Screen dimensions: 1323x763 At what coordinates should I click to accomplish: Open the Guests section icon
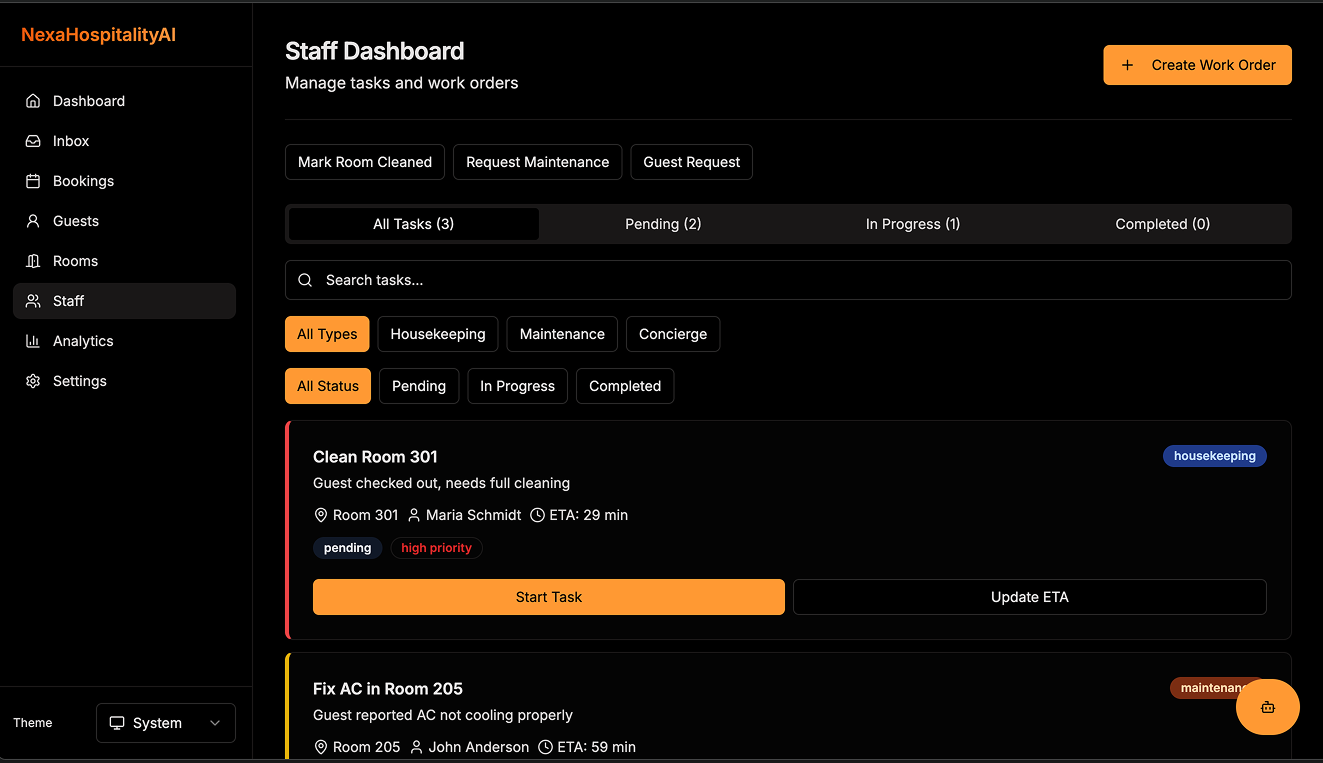click(x=33, y=220)
